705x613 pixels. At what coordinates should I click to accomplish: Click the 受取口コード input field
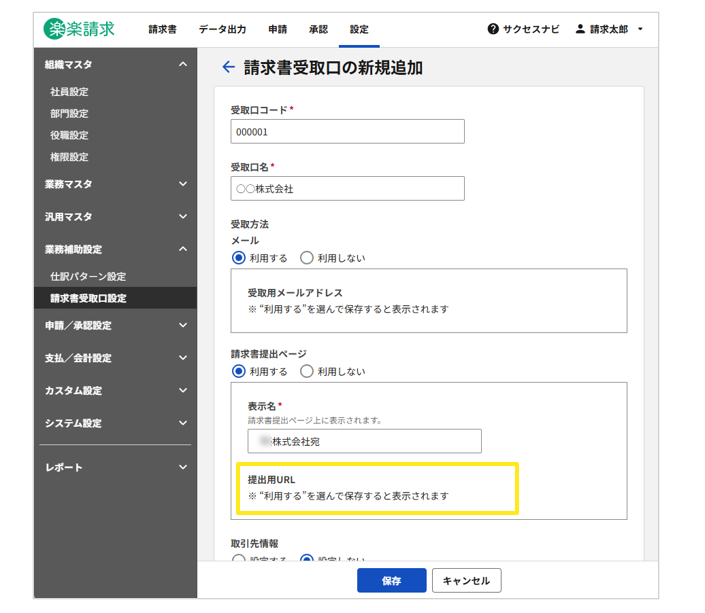347,131
